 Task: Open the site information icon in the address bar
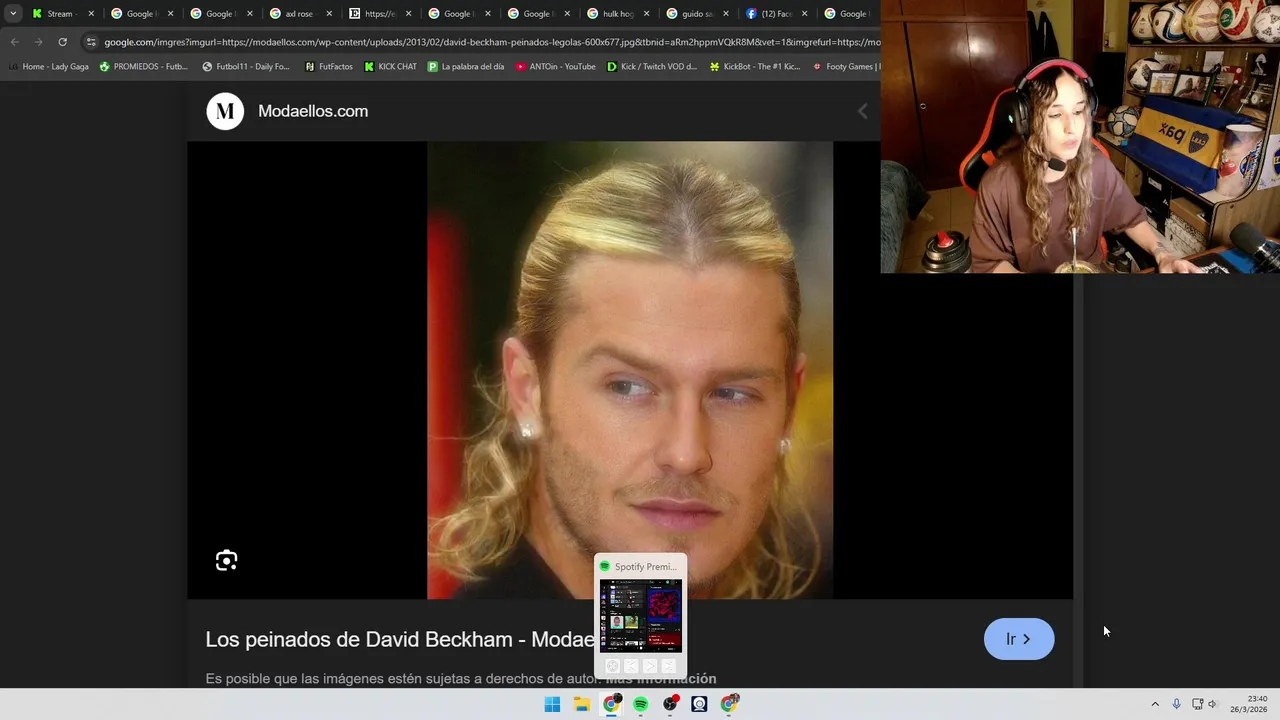pos(91,42)
